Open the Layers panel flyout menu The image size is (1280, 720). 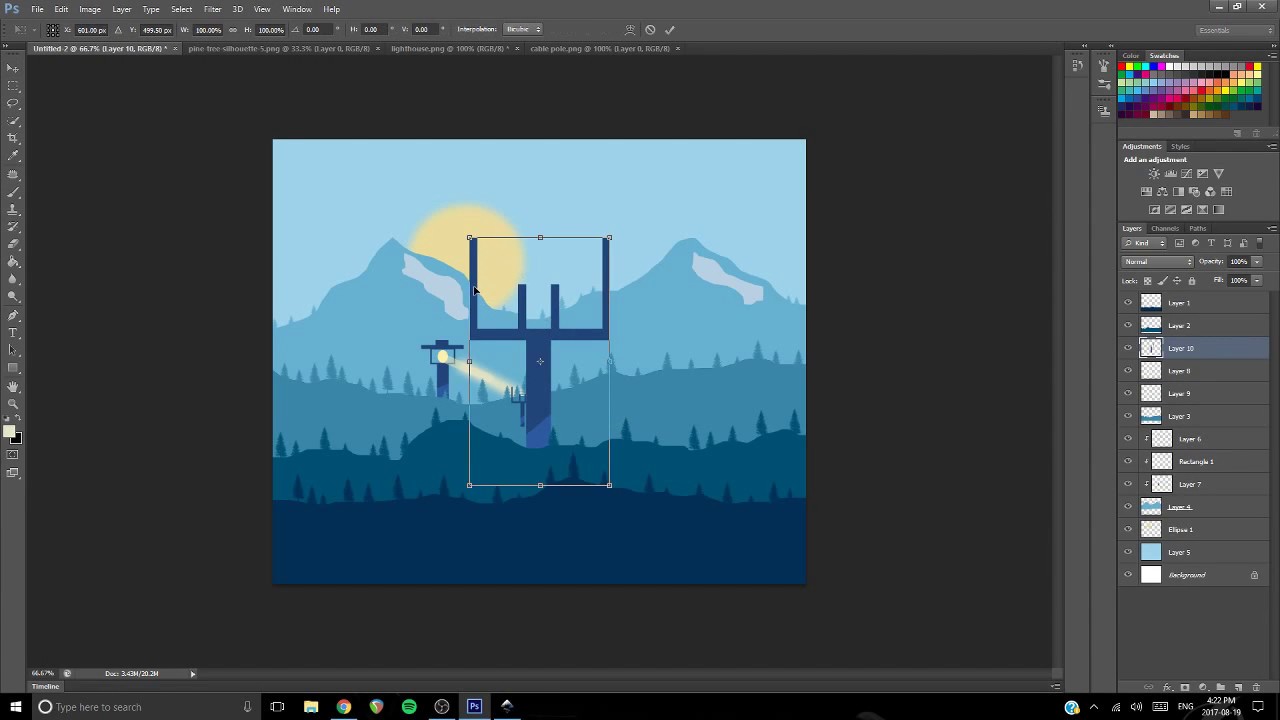tap(1272, 228)
